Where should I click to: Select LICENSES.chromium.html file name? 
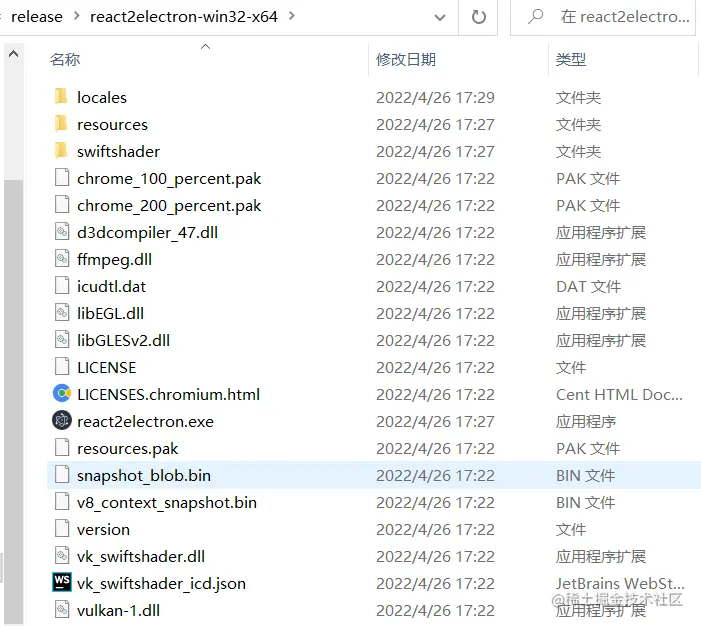tap(168, 394)
